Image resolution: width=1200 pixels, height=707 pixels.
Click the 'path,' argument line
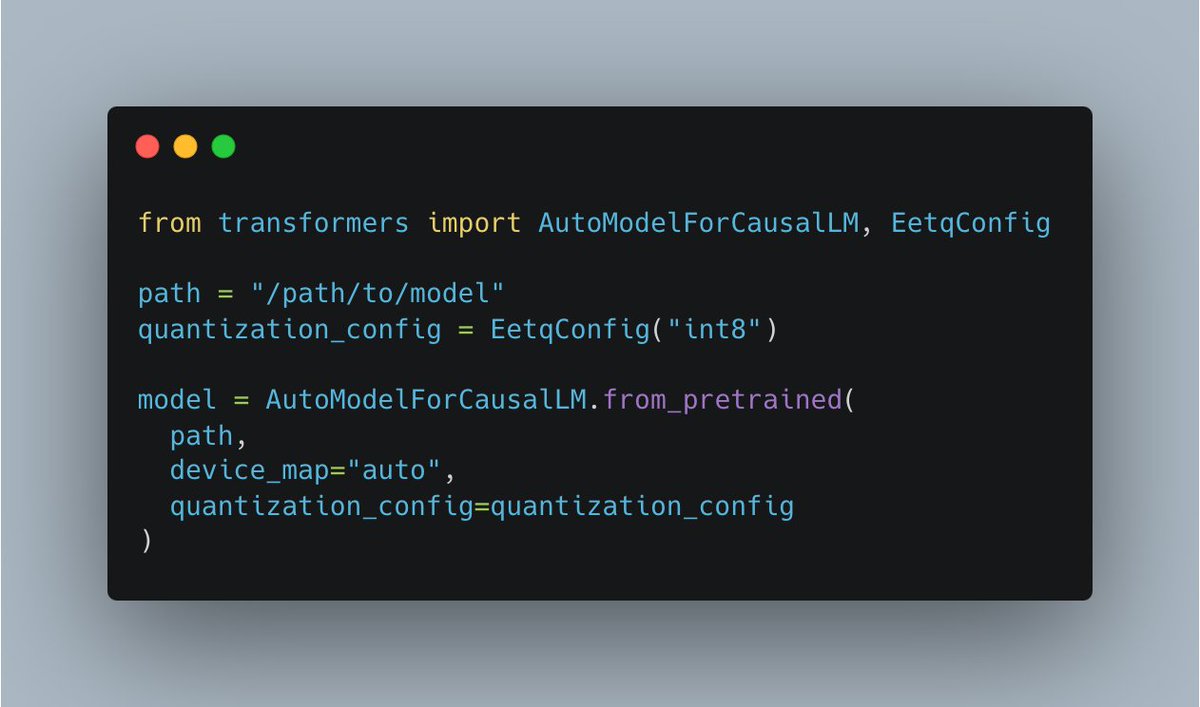208,437
